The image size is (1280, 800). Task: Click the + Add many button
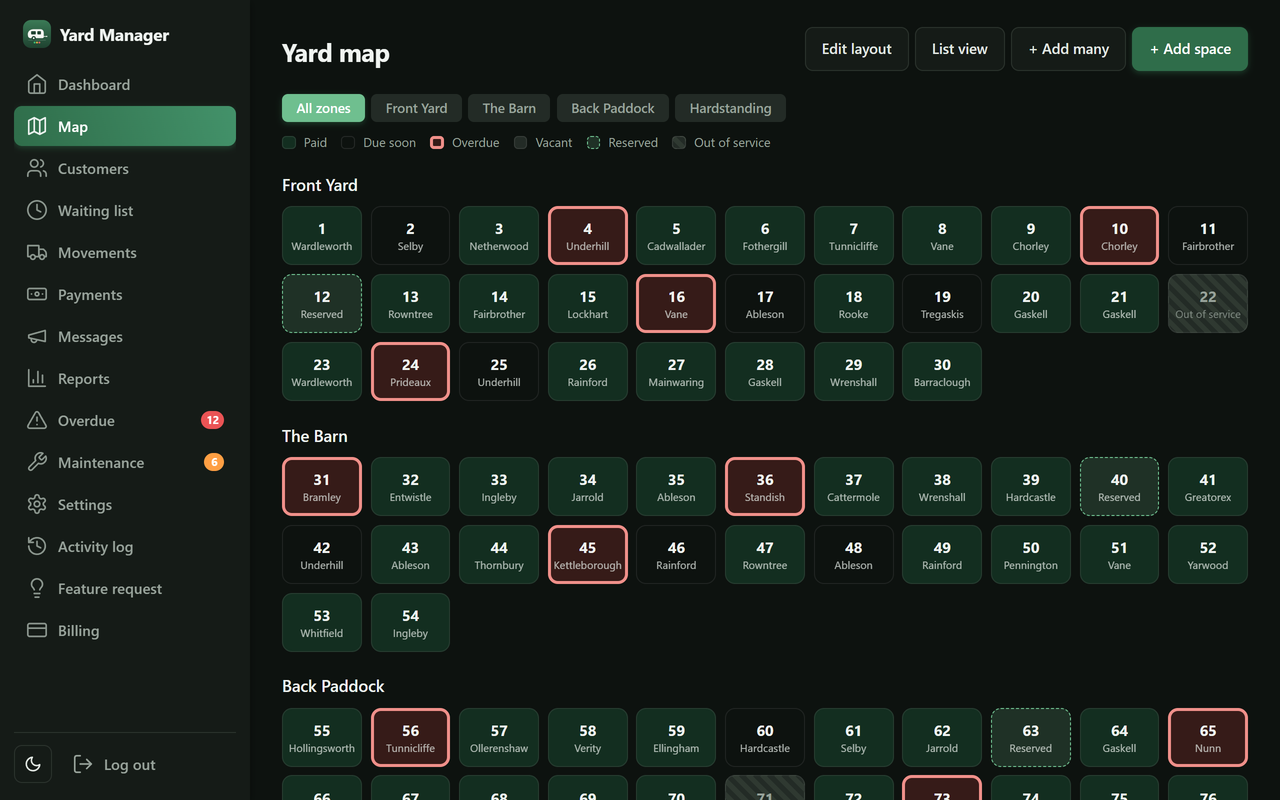click(x=1068, y=49)
